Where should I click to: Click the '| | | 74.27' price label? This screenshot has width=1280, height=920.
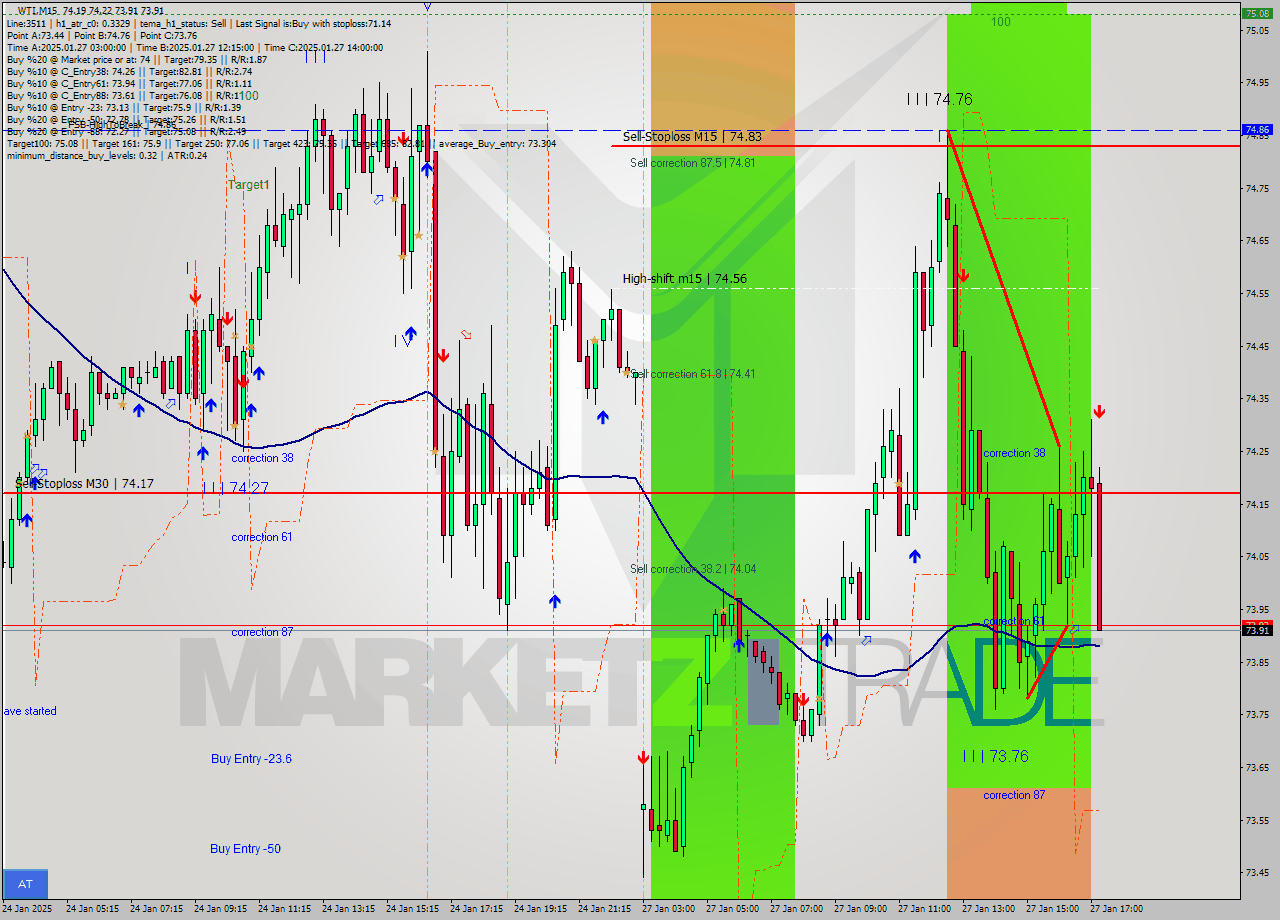point(235,488)
